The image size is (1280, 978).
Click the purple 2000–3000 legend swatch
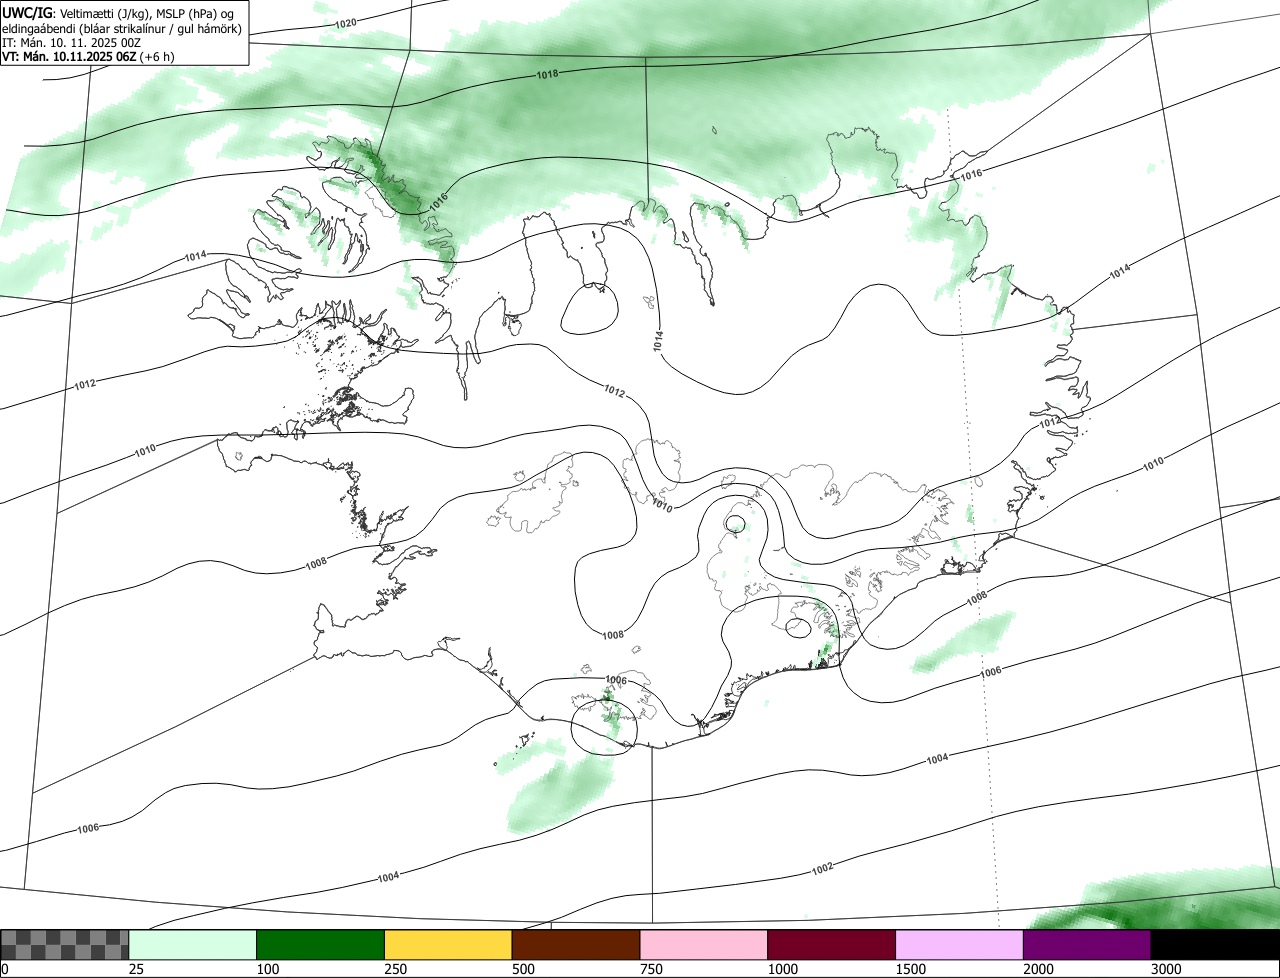click(x=1087, y=945)
